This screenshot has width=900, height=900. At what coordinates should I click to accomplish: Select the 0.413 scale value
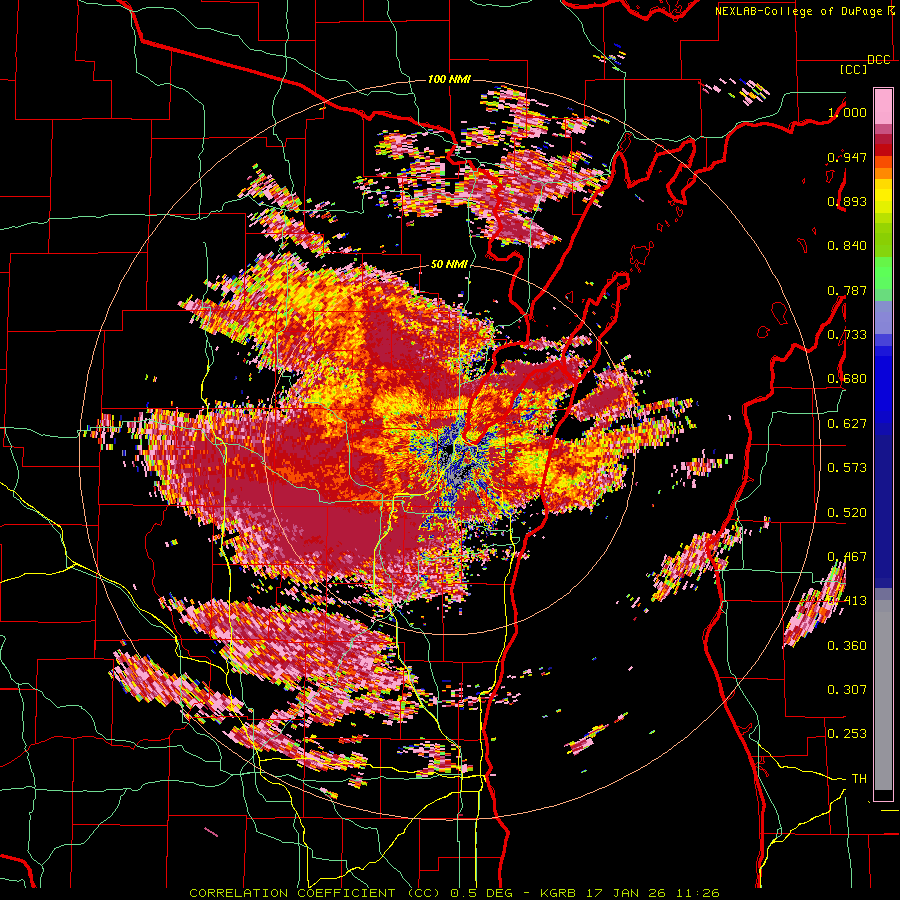tap(847, 601)
